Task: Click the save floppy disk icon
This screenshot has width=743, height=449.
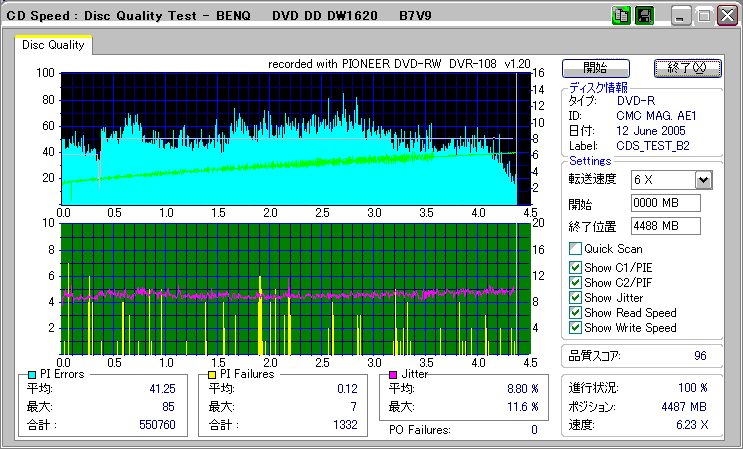Action: click(x=643, y=16)
